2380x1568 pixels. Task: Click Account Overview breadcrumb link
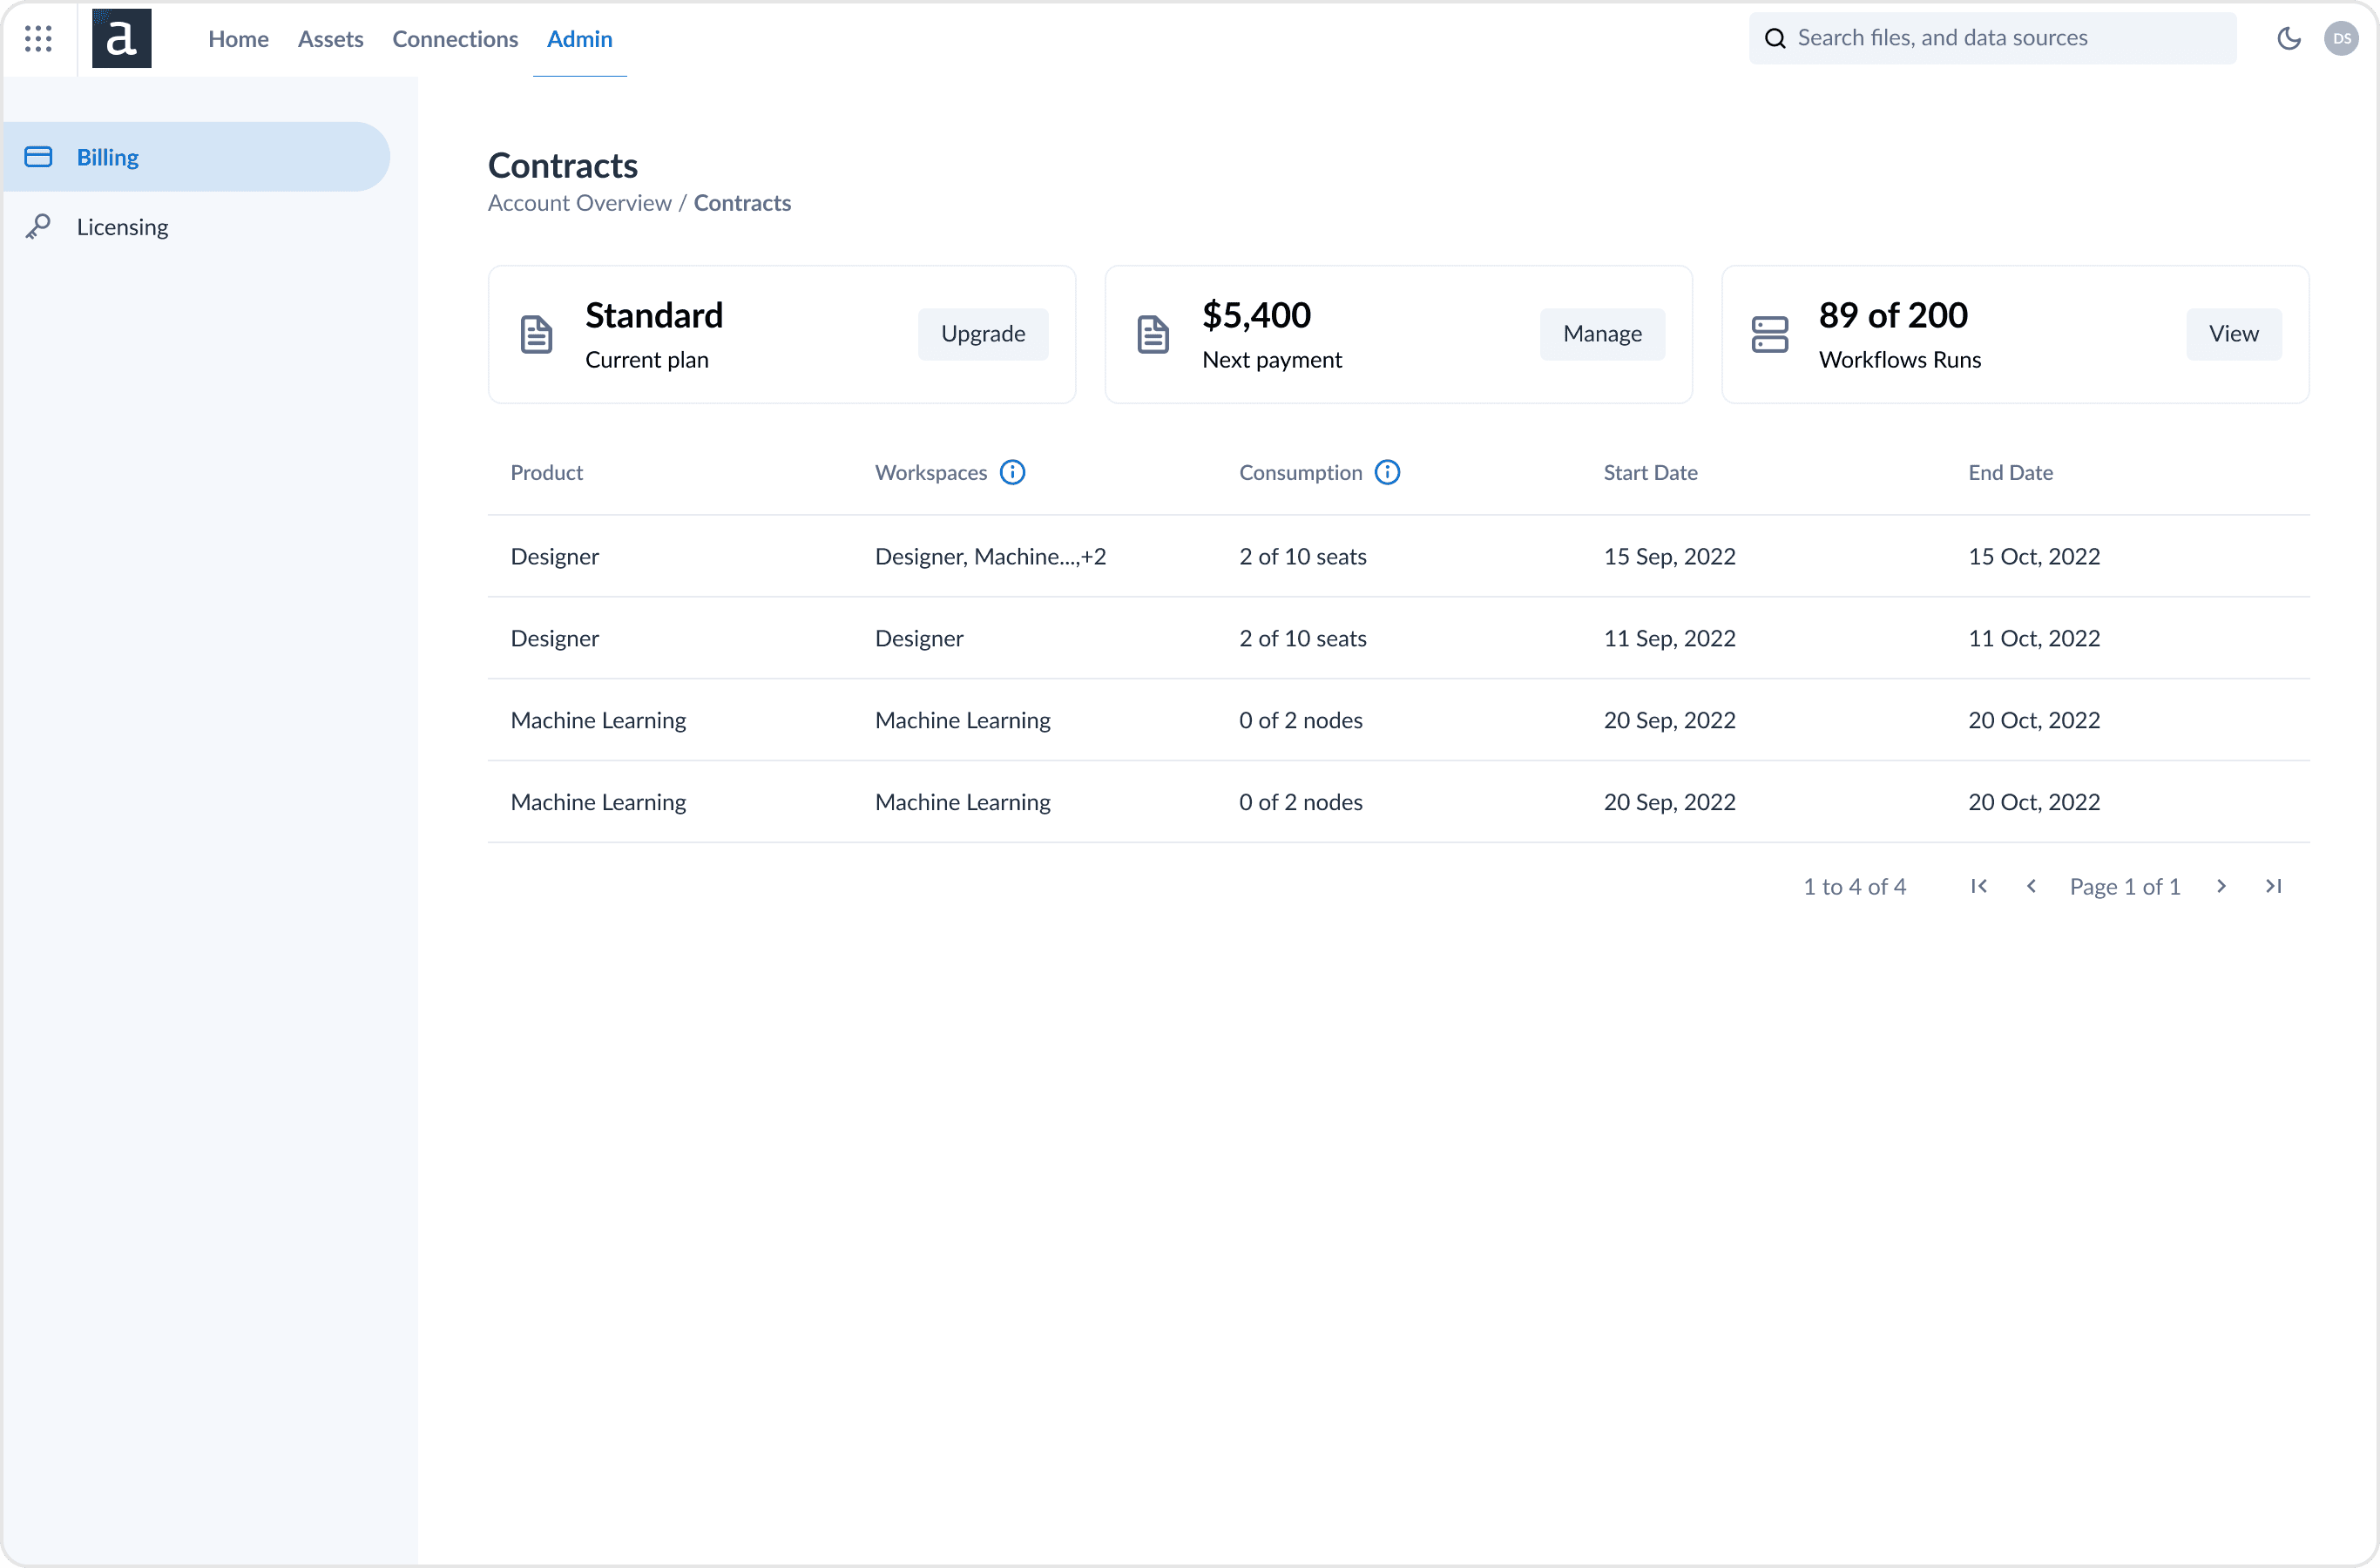(x=579, y=203)
